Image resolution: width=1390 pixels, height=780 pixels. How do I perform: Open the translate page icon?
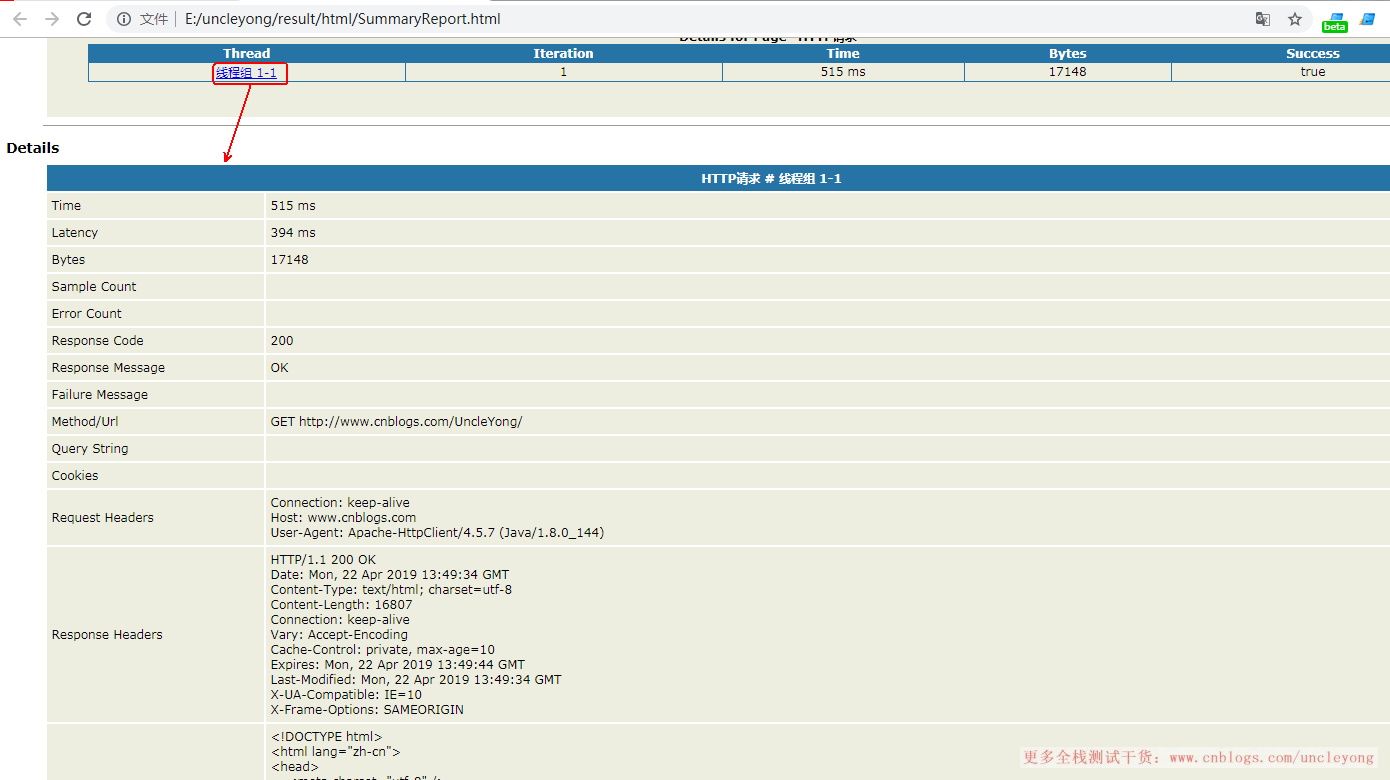pyautogui.click(x=1263, y=19)
